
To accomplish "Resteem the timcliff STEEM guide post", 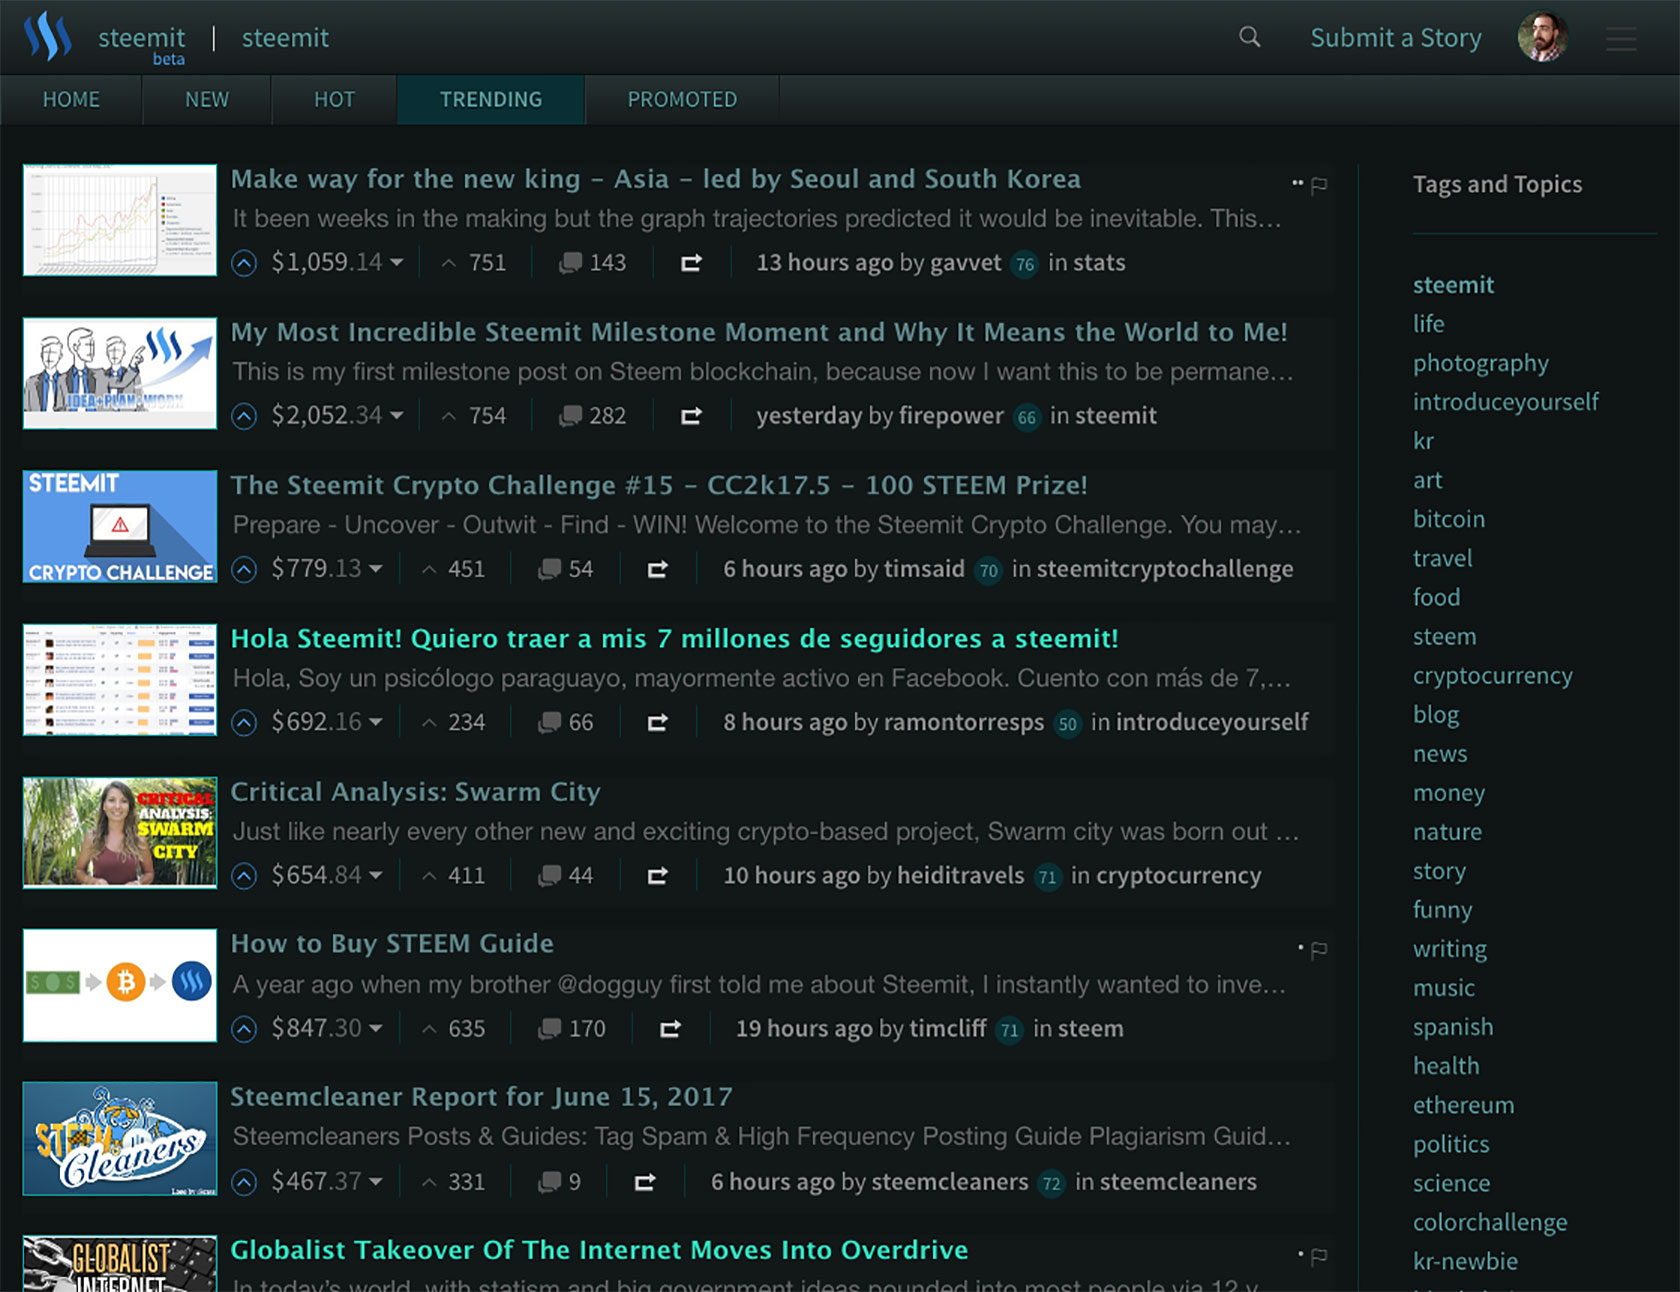I will coord(670,1028).
